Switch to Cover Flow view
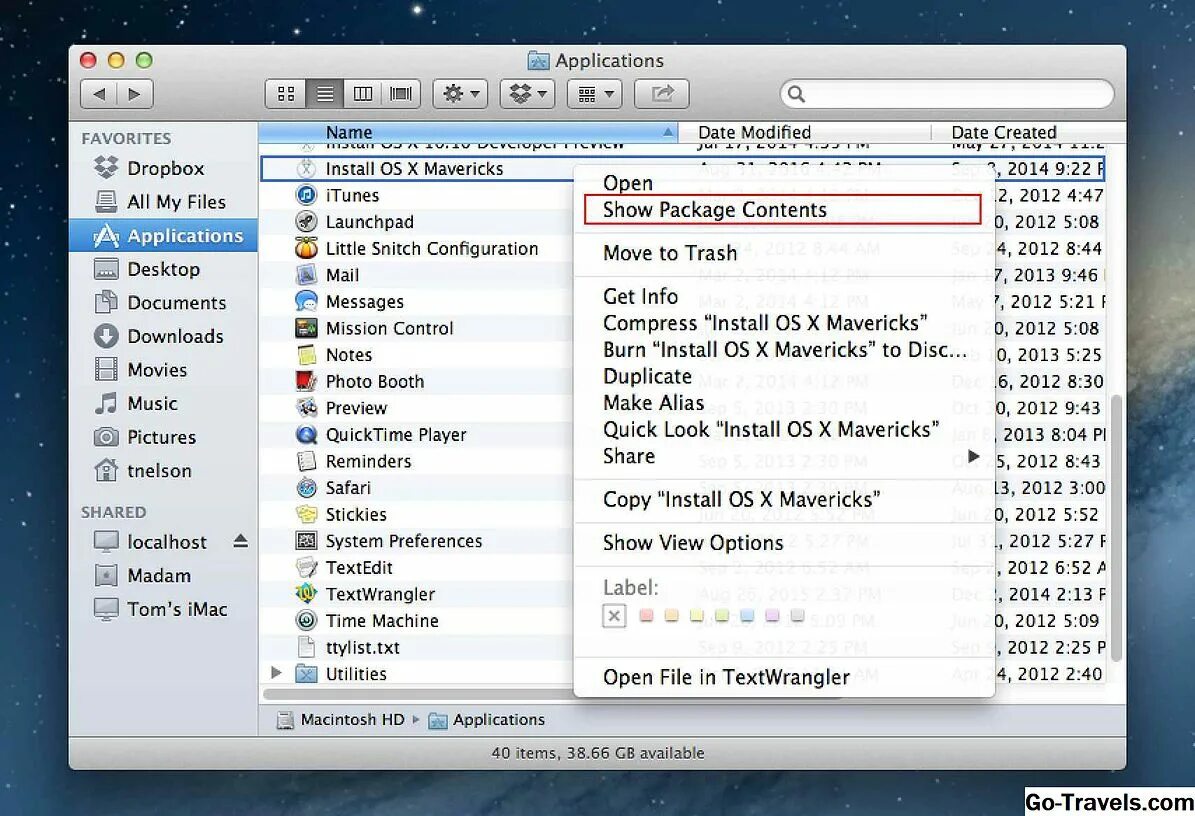Screen dimensions: 1195x816 (x=401, y=94)
